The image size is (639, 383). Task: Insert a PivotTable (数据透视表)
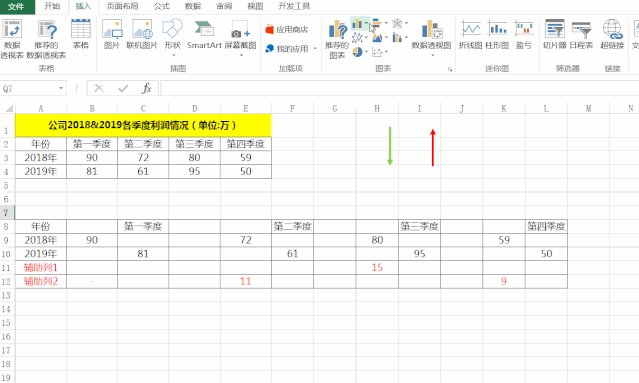pos(12,39)
